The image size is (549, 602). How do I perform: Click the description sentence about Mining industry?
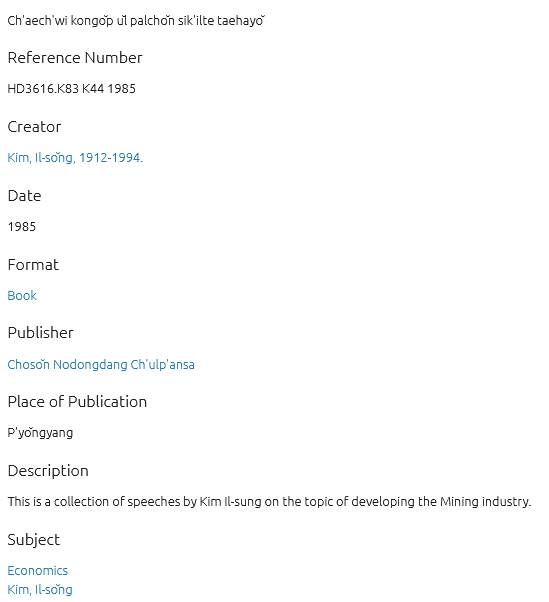coord(269,502)
